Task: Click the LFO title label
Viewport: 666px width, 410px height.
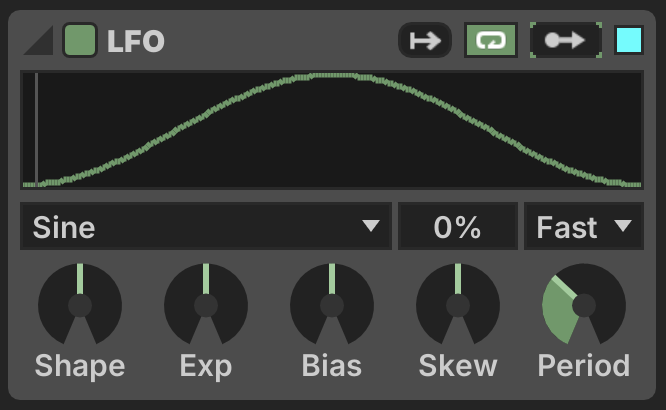Action: pos(136,42)
